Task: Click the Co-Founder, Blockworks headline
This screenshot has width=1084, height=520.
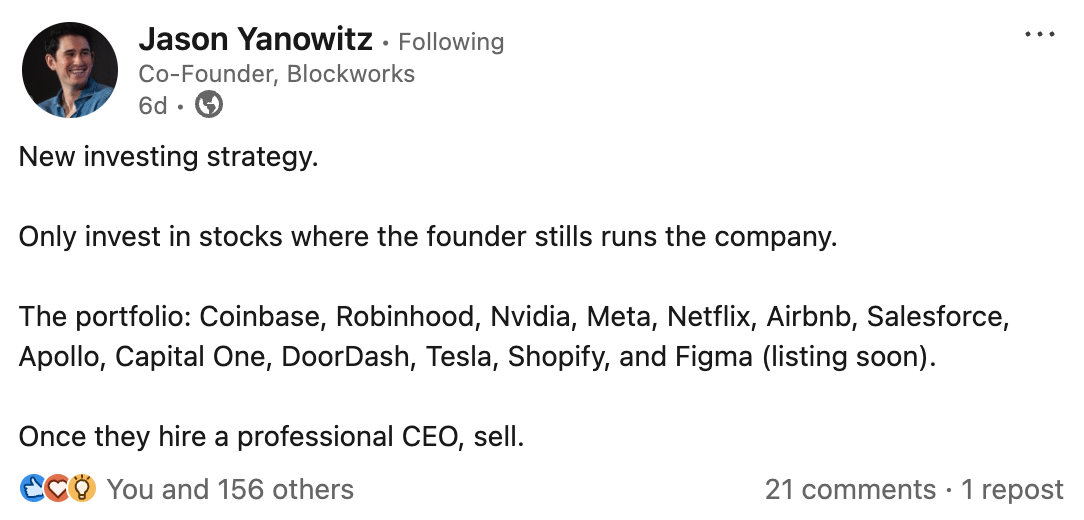Action: coord(277,74)
